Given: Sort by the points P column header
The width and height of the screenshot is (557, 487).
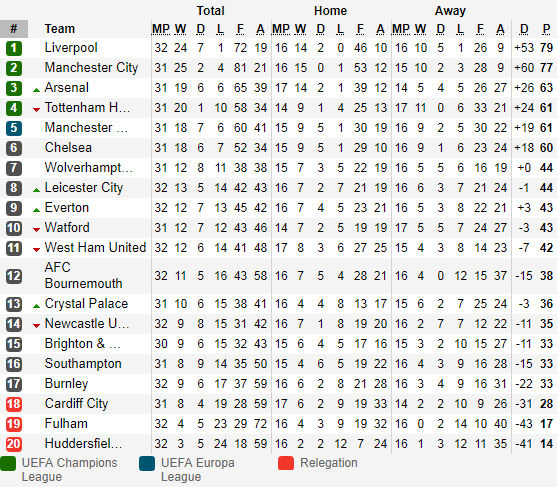Looking at the screenshot, I should [x=546, y=29].
